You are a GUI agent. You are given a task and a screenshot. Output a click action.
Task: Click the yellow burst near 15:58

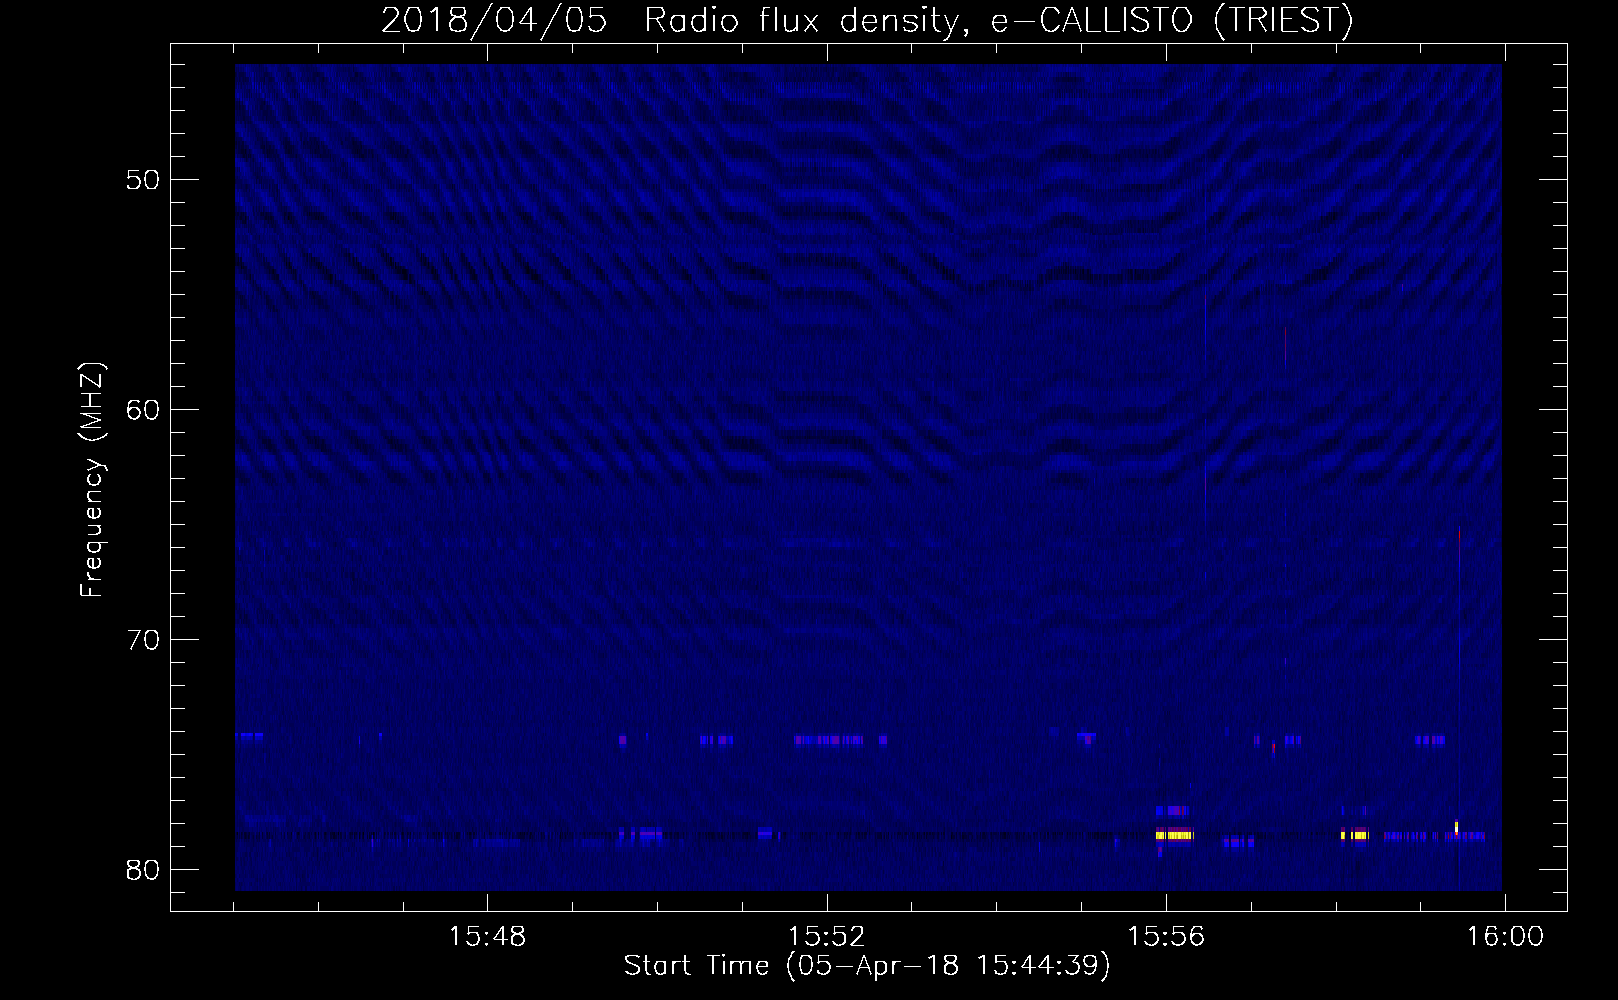pos(1354,835)
